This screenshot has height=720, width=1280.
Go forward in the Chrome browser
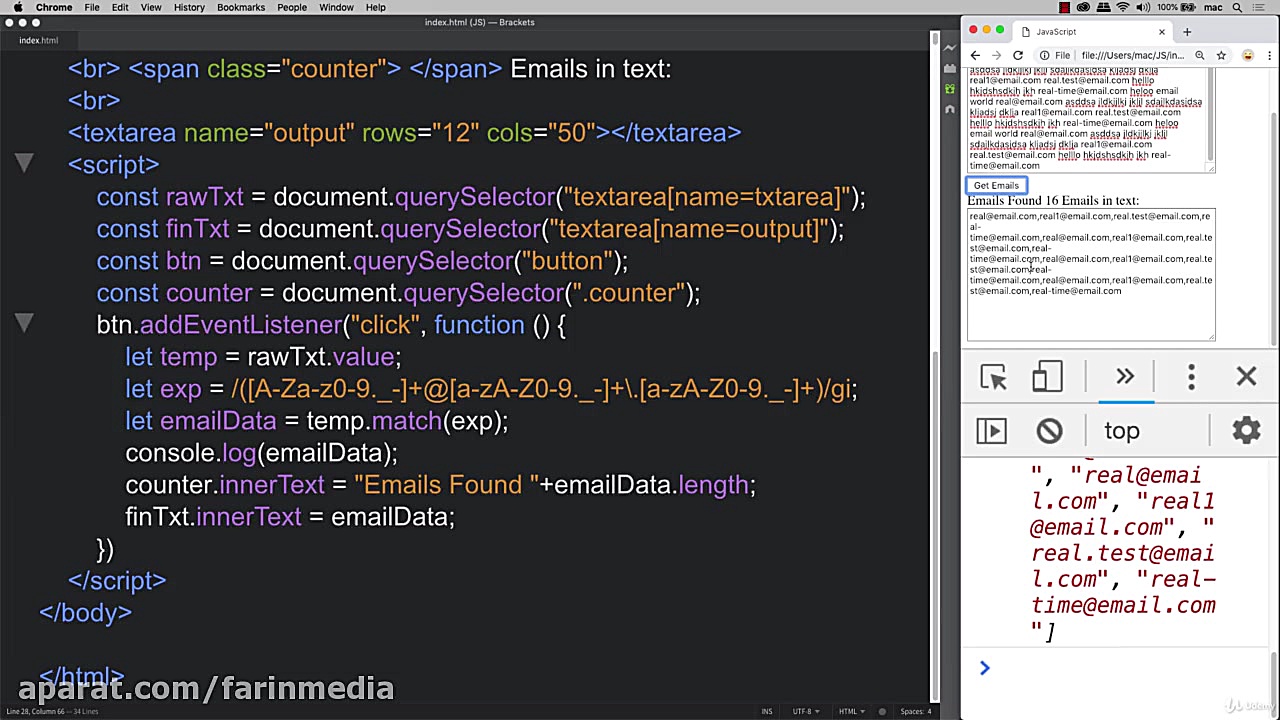(996, 55)
